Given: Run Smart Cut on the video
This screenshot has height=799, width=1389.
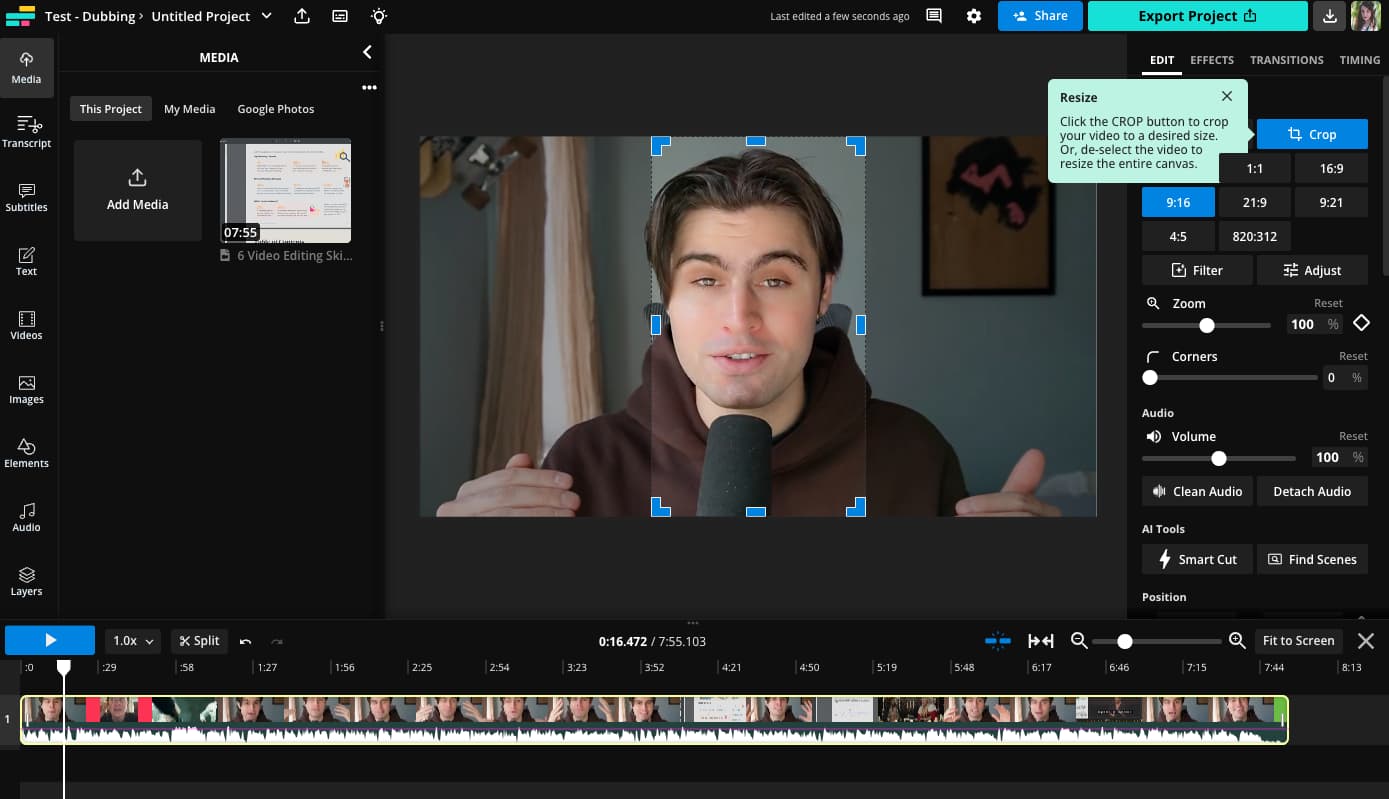Looking at the screenshot, I should click(1197, 559).
